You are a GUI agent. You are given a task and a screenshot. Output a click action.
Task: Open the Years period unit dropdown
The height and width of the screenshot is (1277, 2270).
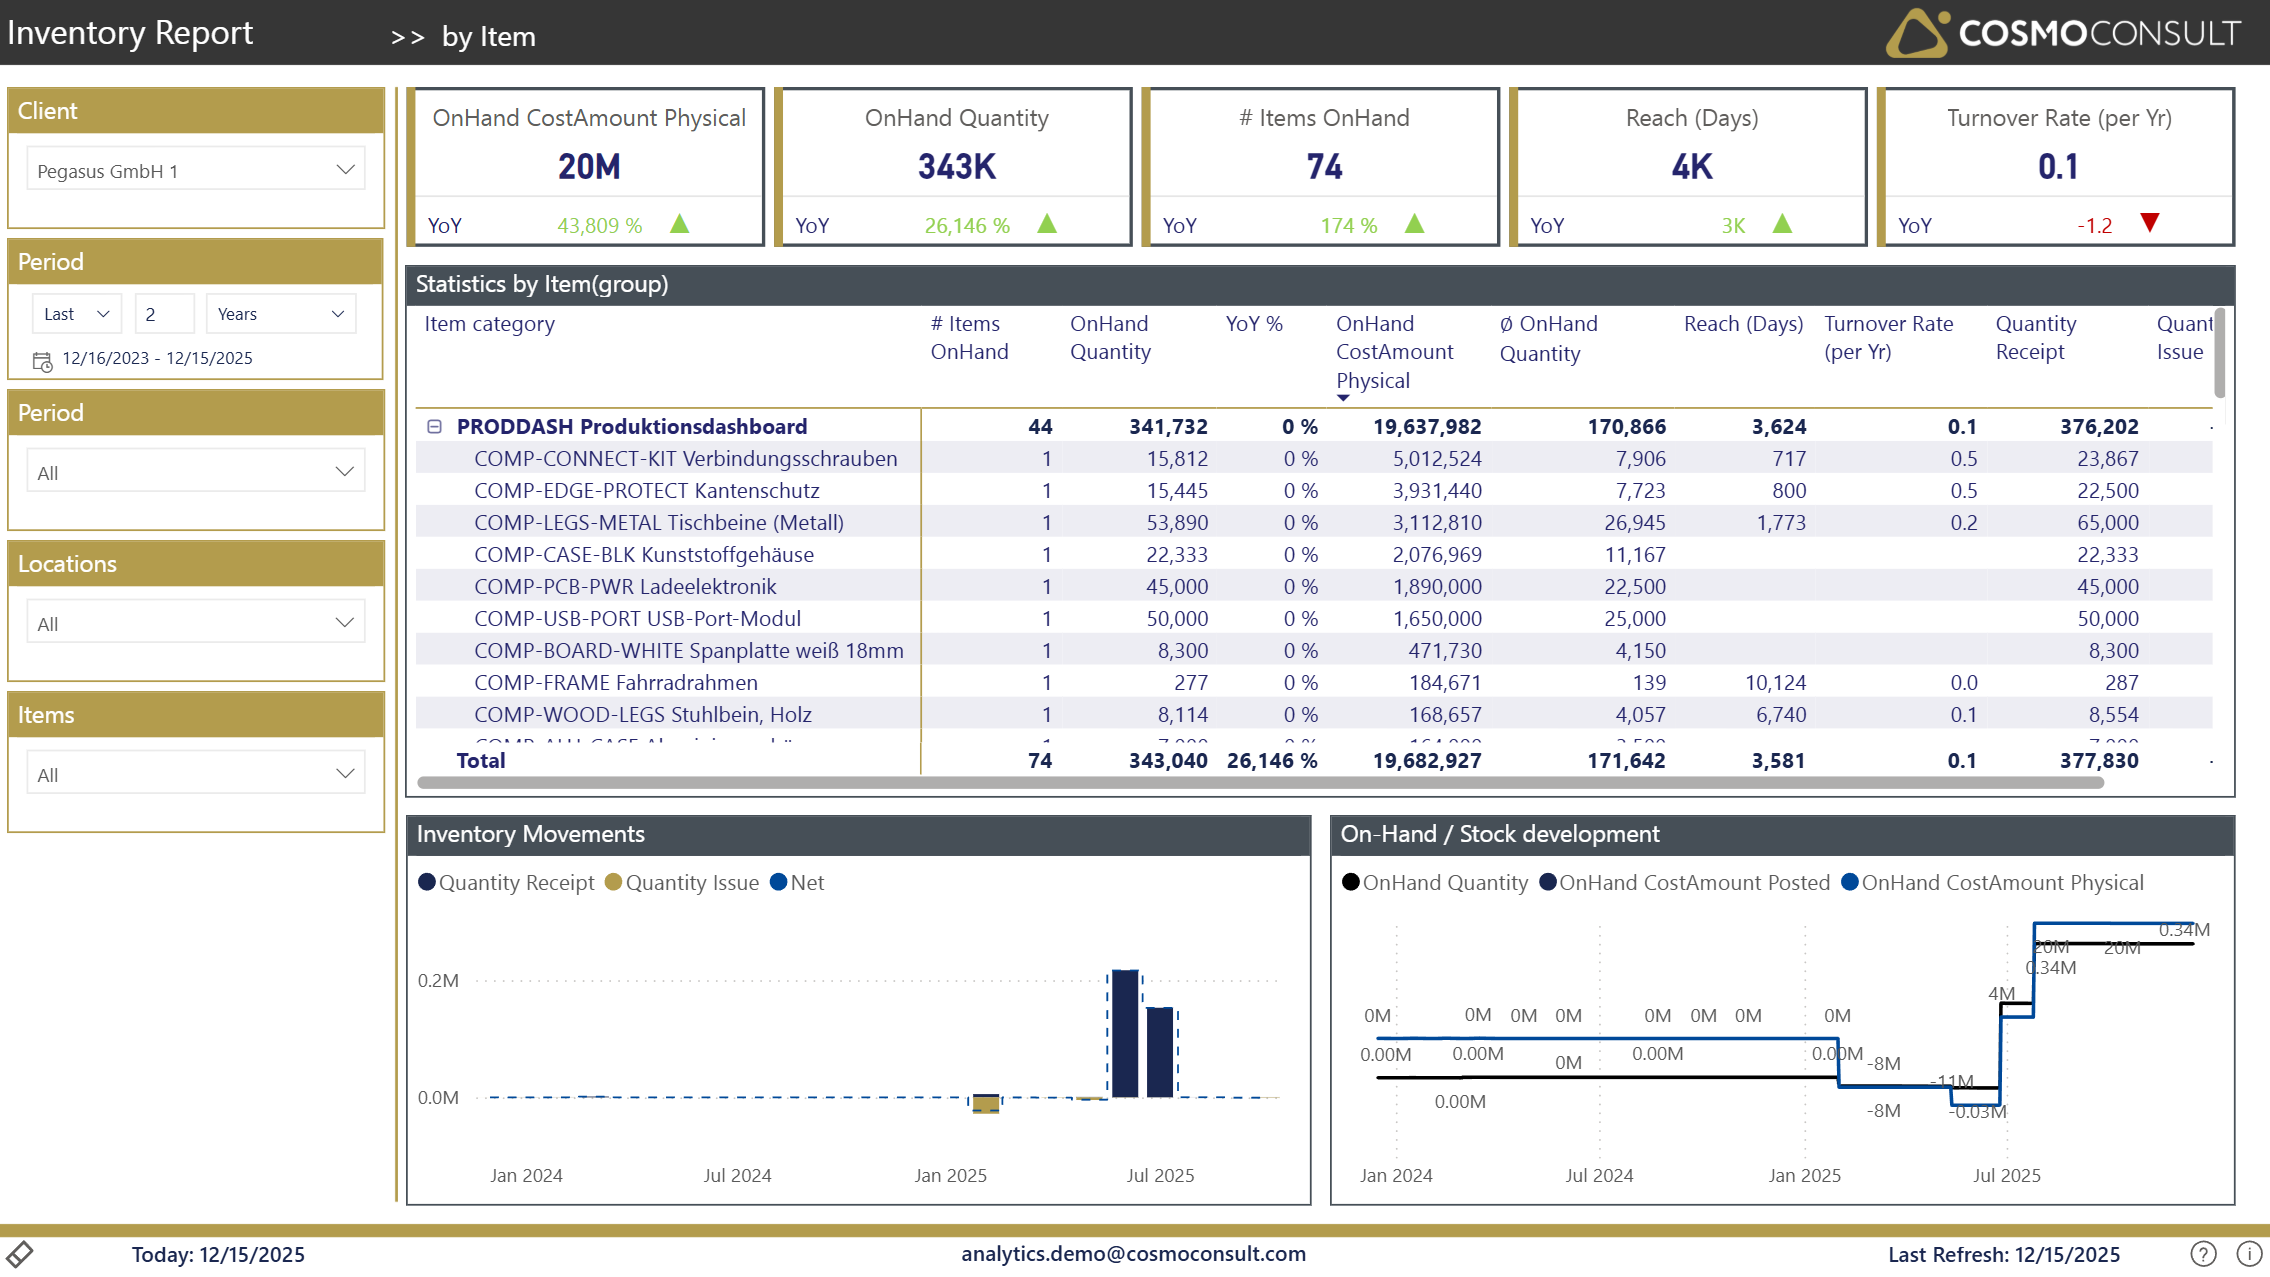click(x=280, y=314)
